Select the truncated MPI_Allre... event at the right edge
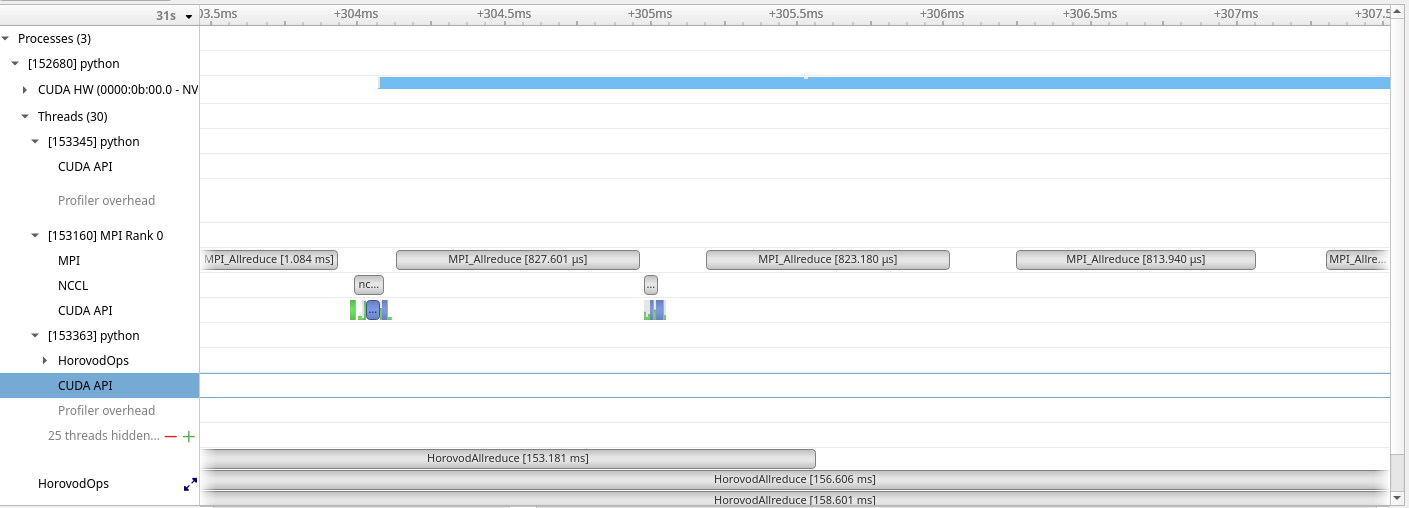This screenshot has height=508, width=1409. (1357, 259)
